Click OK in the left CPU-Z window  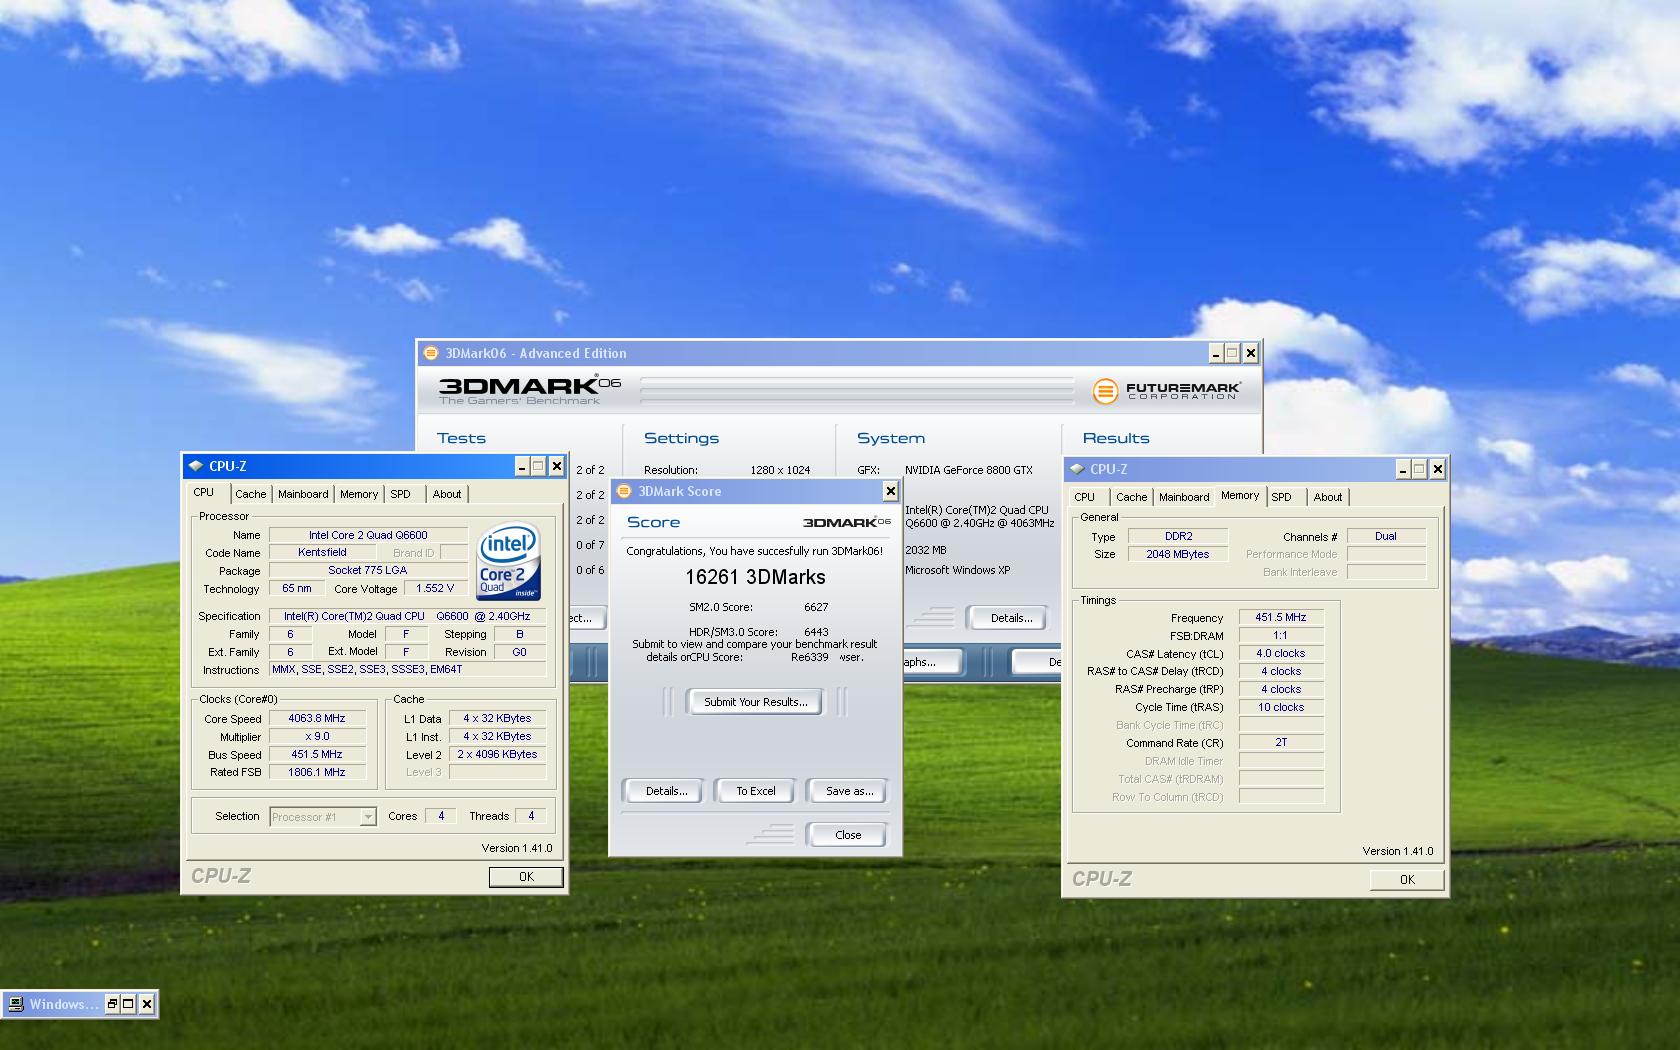coord(526,877)
